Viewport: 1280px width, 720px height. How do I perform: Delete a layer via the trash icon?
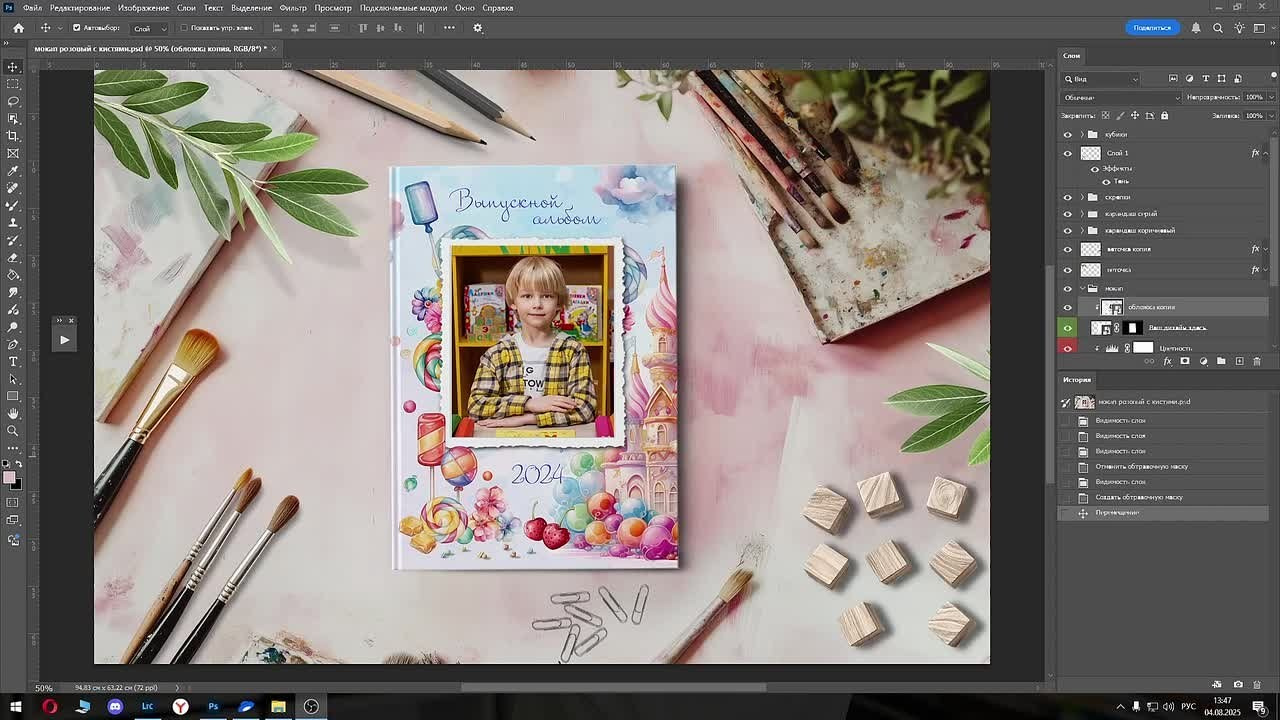(1257, 361)
